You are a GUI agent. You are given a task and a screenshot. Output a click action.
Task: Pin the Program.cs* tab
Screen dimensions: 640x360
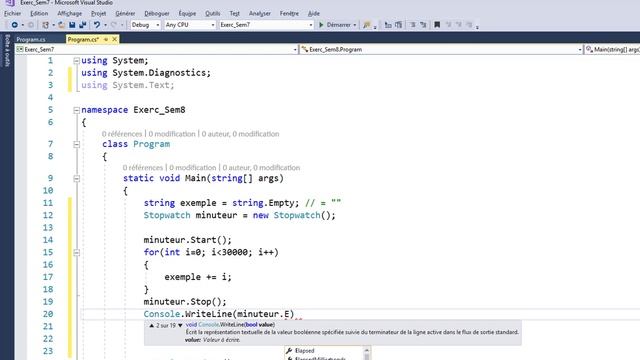coord(106,39)
